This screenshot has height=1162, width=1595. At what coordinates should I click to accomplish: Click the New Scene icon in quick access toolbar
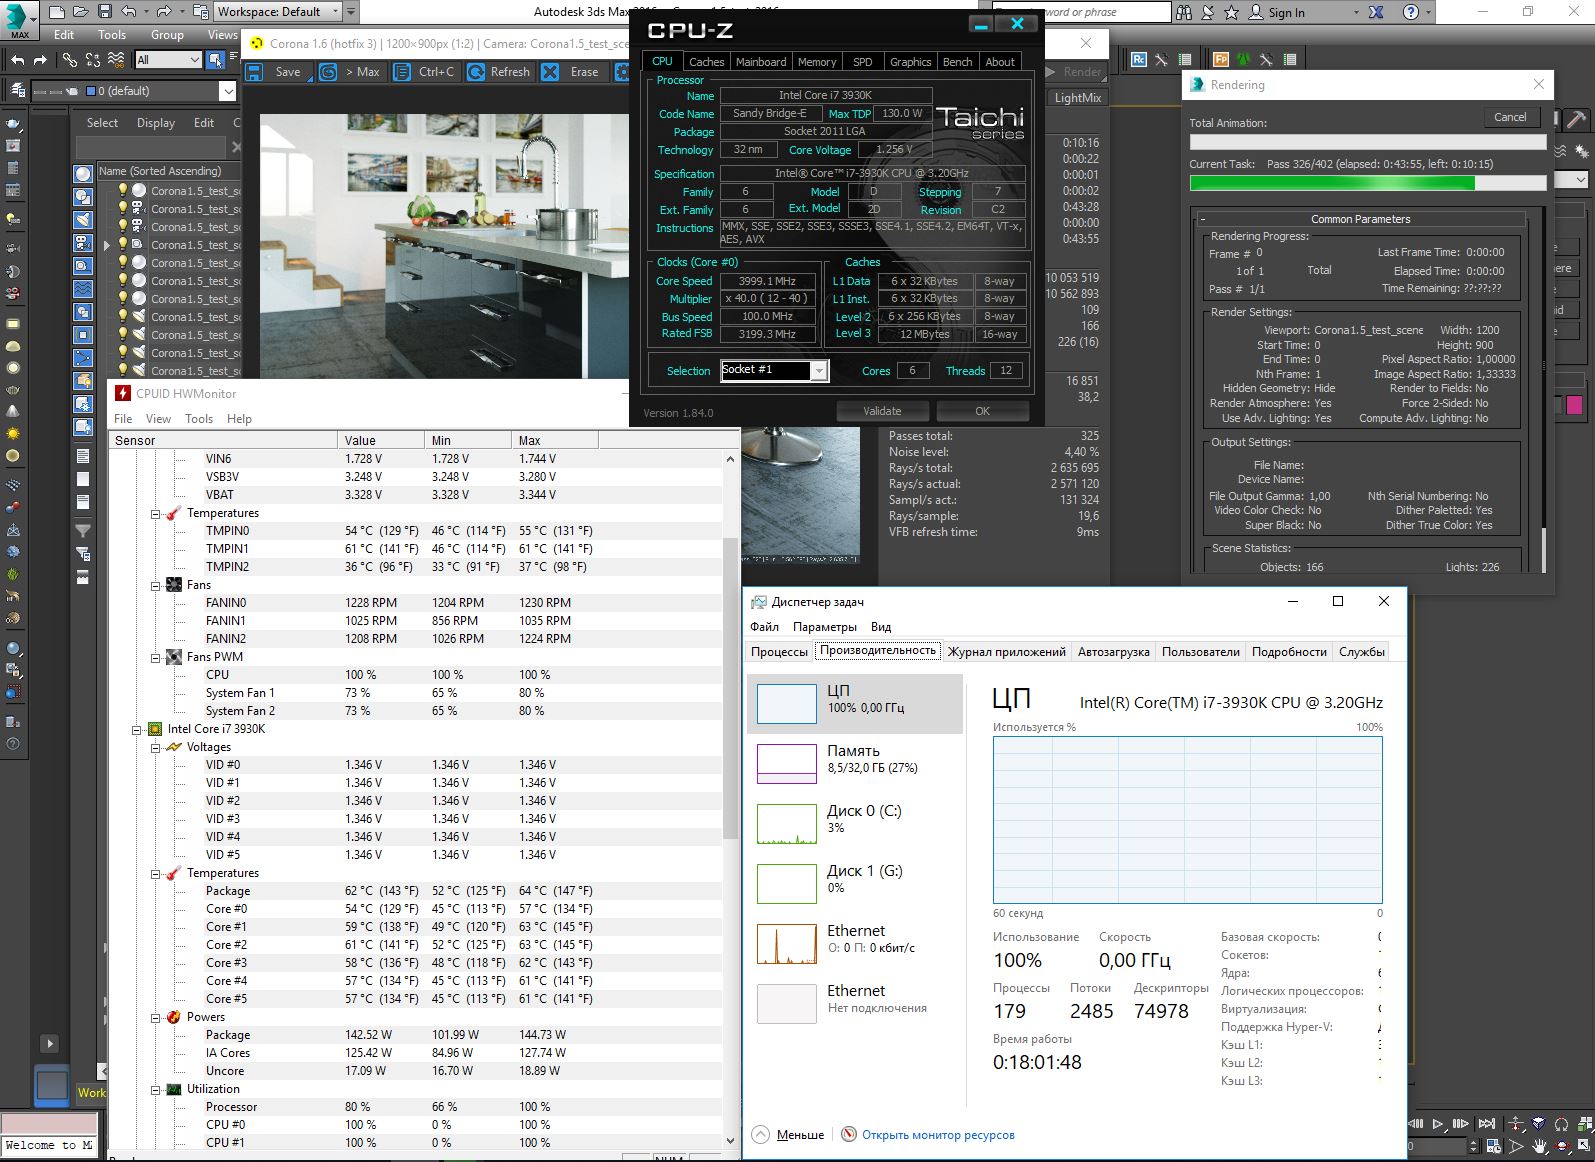(x=56, y=12)
